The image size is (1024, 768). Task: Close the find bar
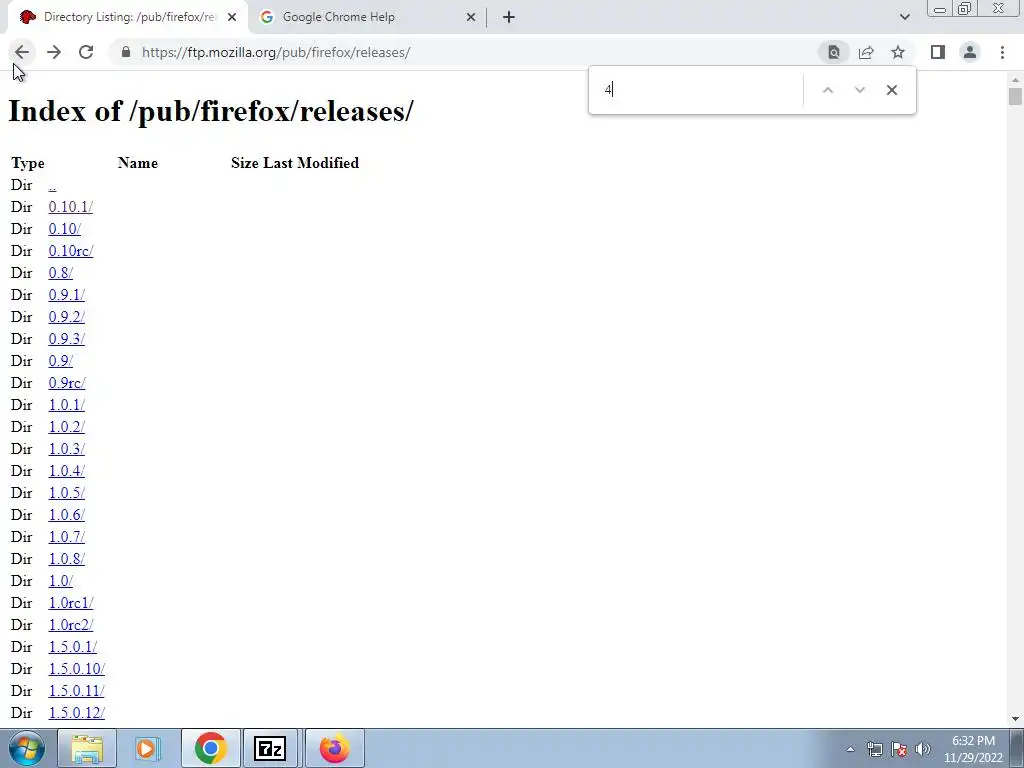(x=891, y=90)
